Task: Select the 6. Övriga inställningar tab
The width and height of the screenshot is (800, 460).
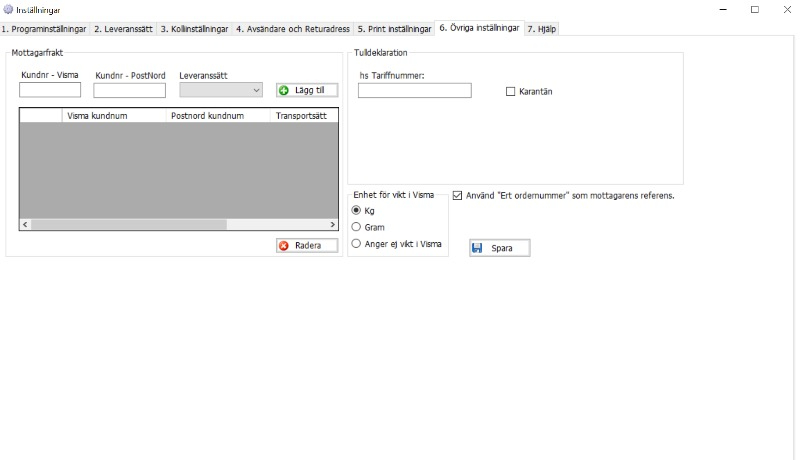Action: click(479, 28)
